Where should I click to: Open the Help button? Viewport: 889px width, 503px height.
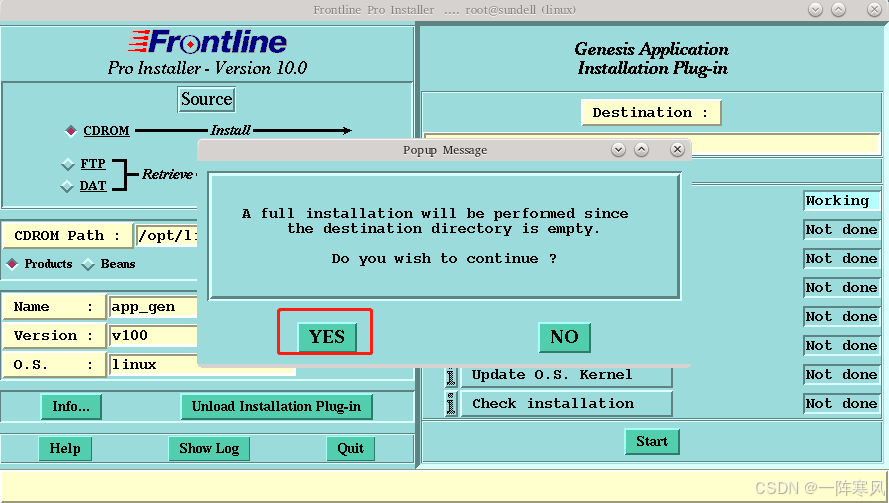pyautogui.click(x=65, y=449)
